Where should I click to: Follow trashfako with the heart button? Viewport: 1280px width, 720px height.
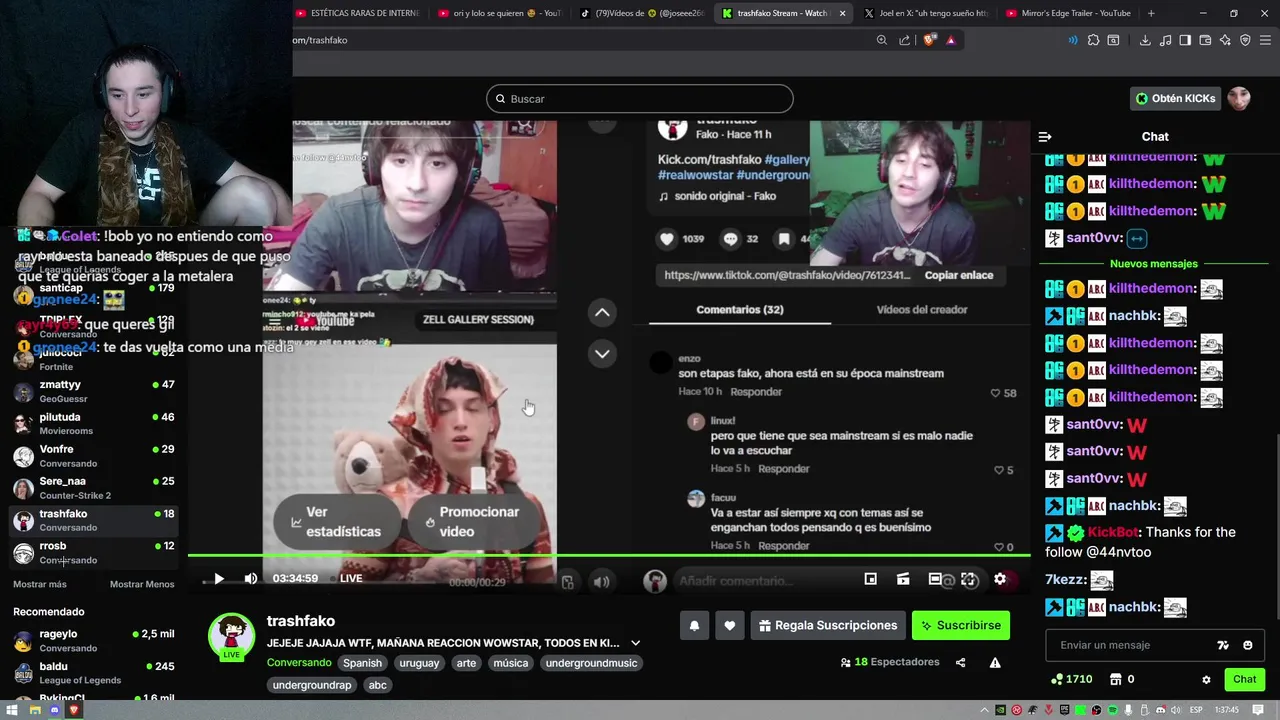(x=730, y=626)
